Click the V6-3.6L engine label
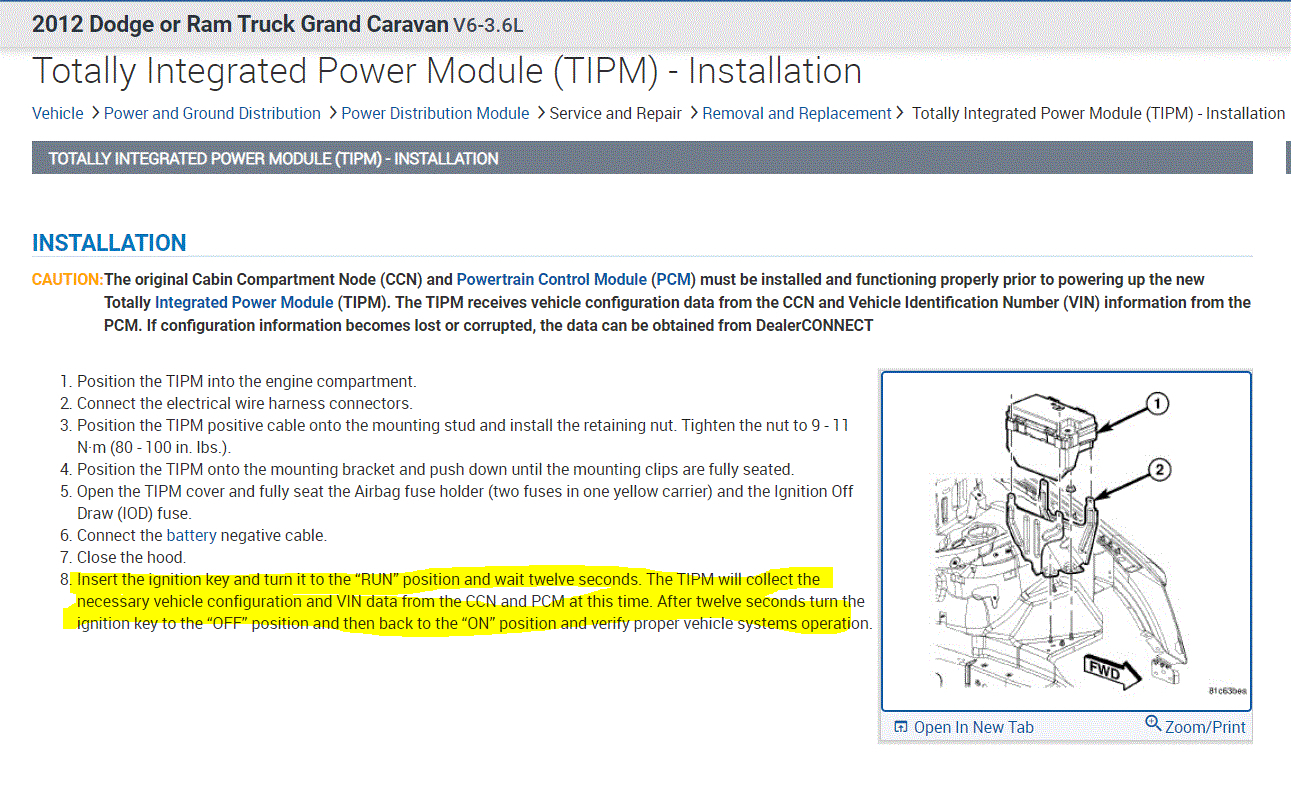The height and width of the screenshot is (789, 1291). [x=488, y=25]
